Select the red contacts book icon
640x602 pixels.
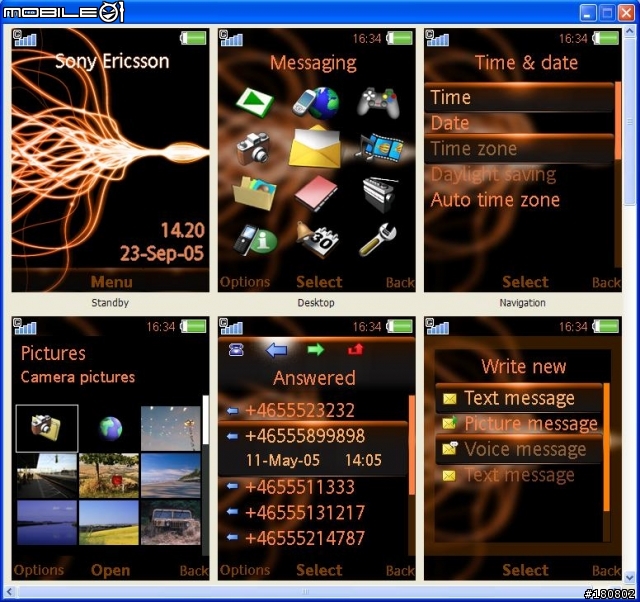tap(316, 194)
